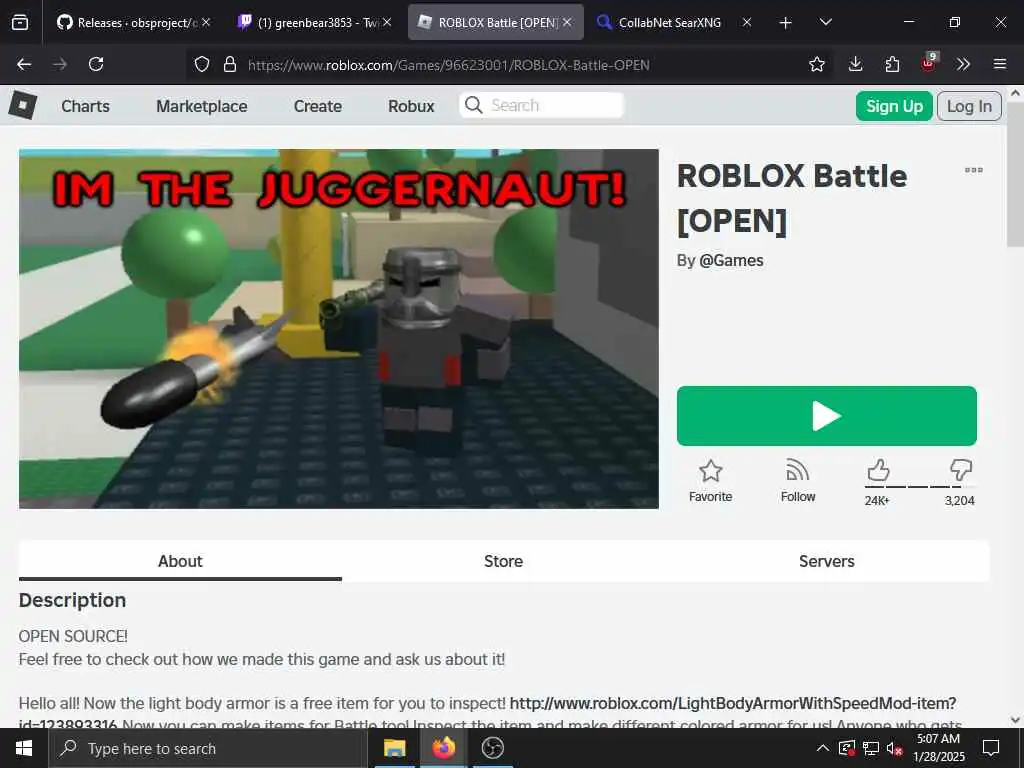Click the scrollbar down arrow
The height and width of the screenshot is (768, 1024).
pyautogui.click(x=1016, y=720)
